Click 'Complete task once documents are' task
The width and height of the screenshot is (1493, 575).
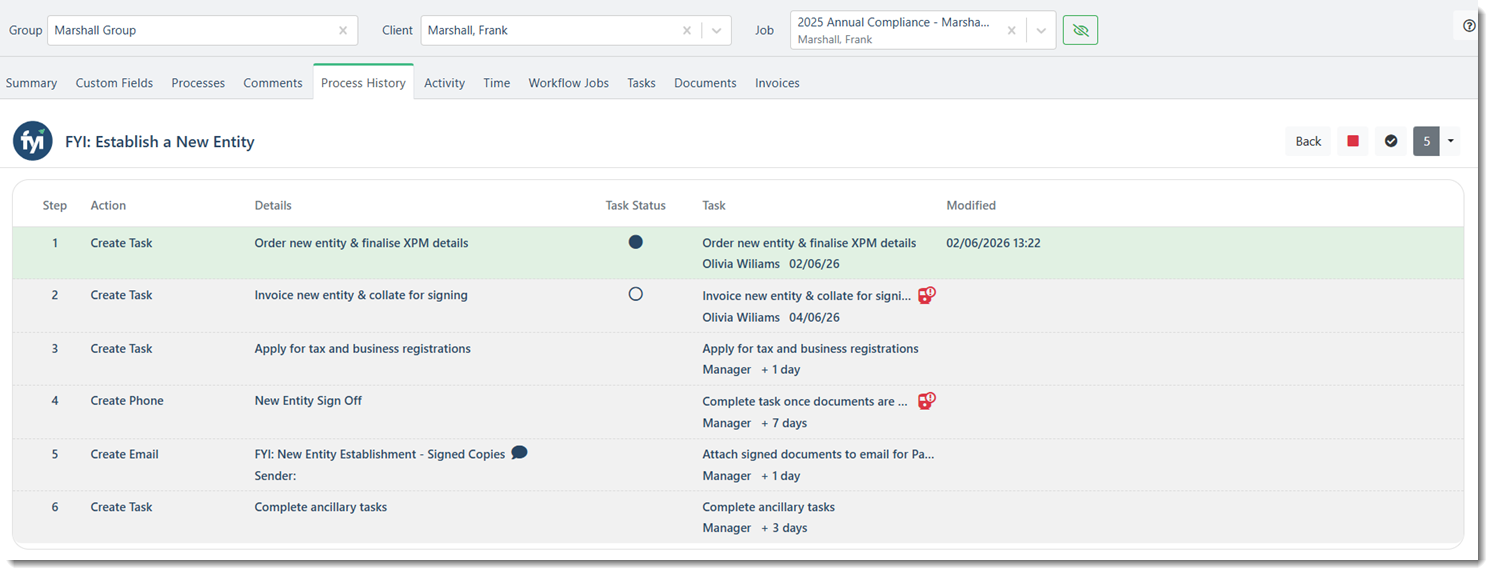(x=805, y=401)
